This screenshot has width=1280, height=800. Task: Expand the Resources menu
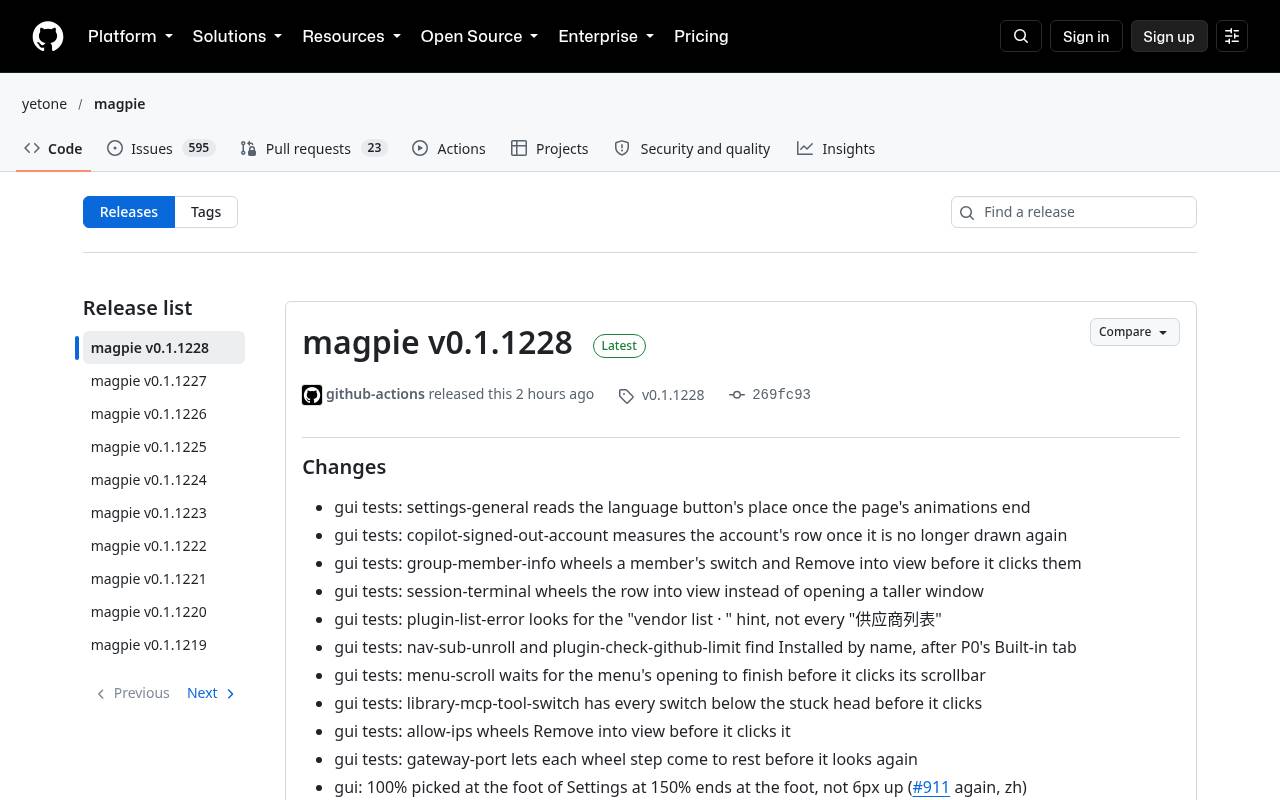pyautogui.click(x=351, y=36)
